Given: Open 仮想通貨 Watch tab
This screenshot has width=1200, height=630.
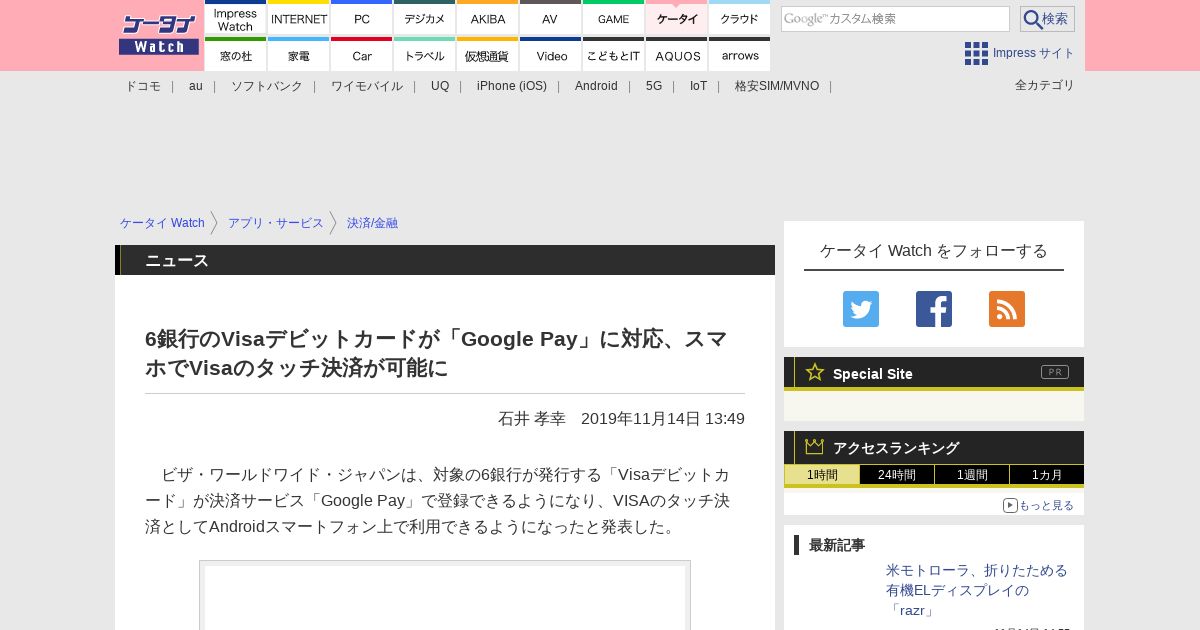Looking at the screenshot, I should pos(488,55).
